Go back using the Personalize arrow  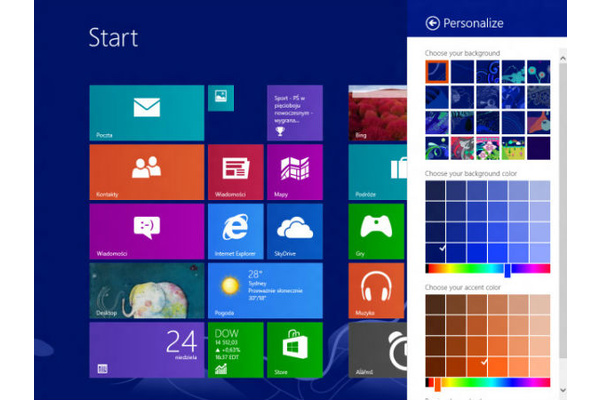[432, 23]
